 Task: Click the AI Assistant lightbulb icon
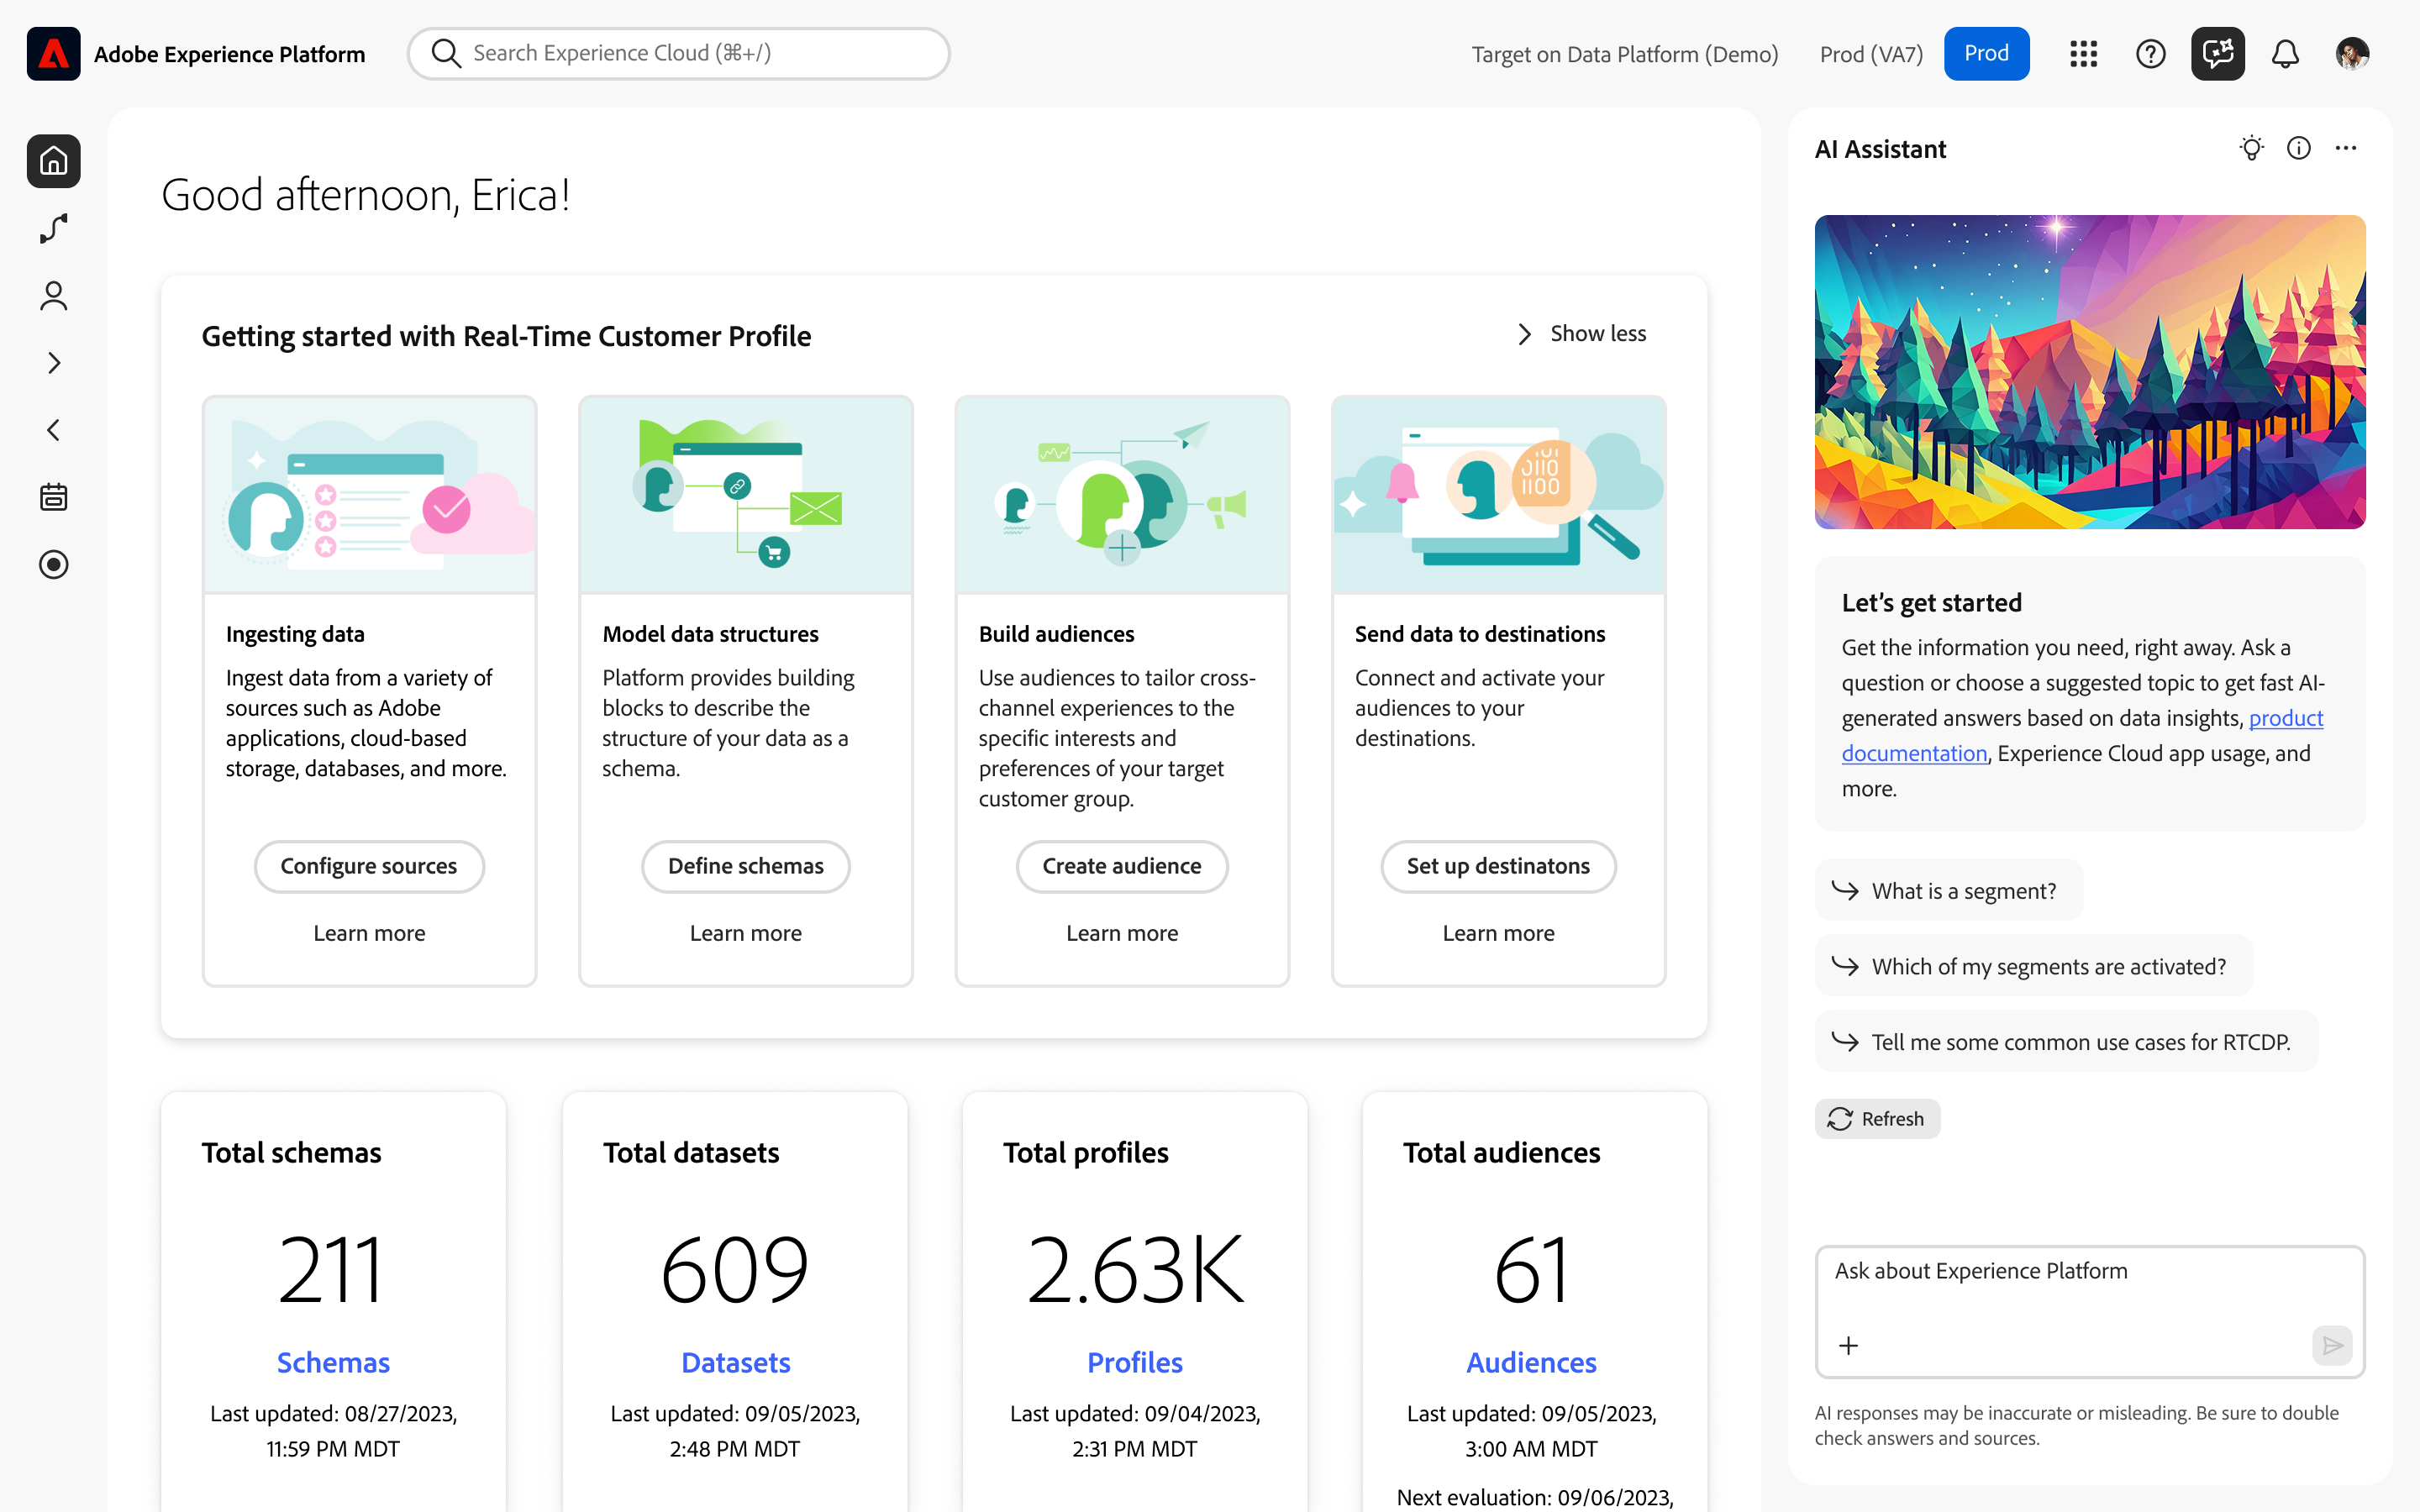click(2251, 149)
